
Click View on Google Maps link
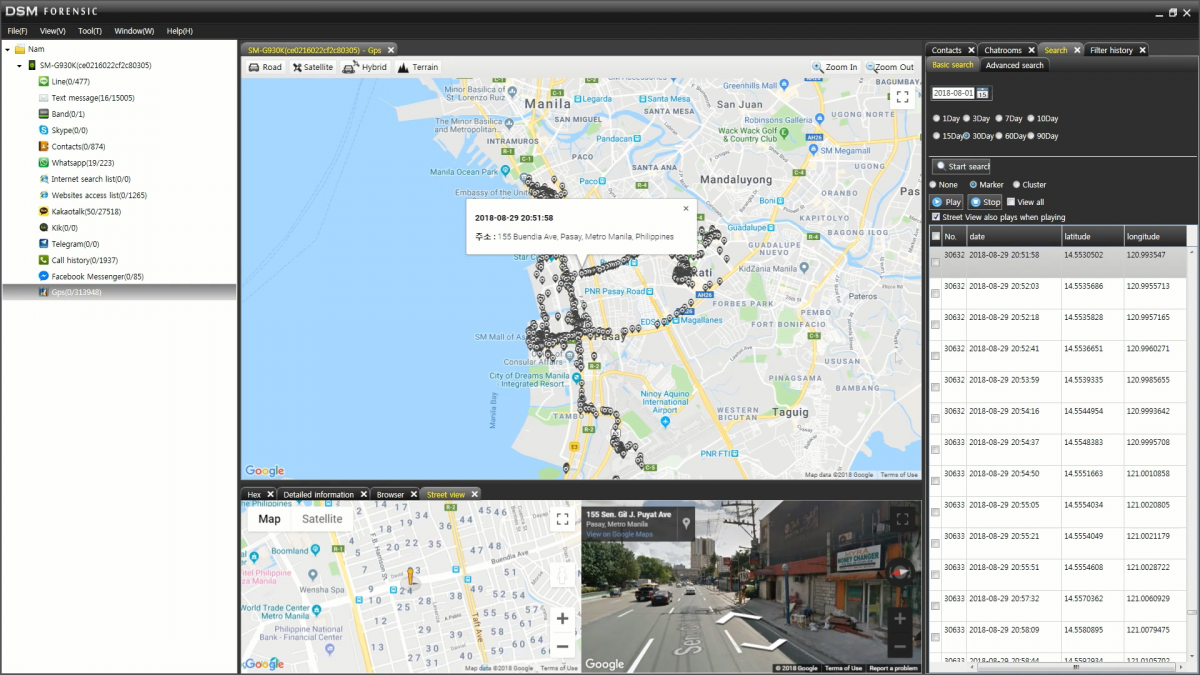point(619,534)
